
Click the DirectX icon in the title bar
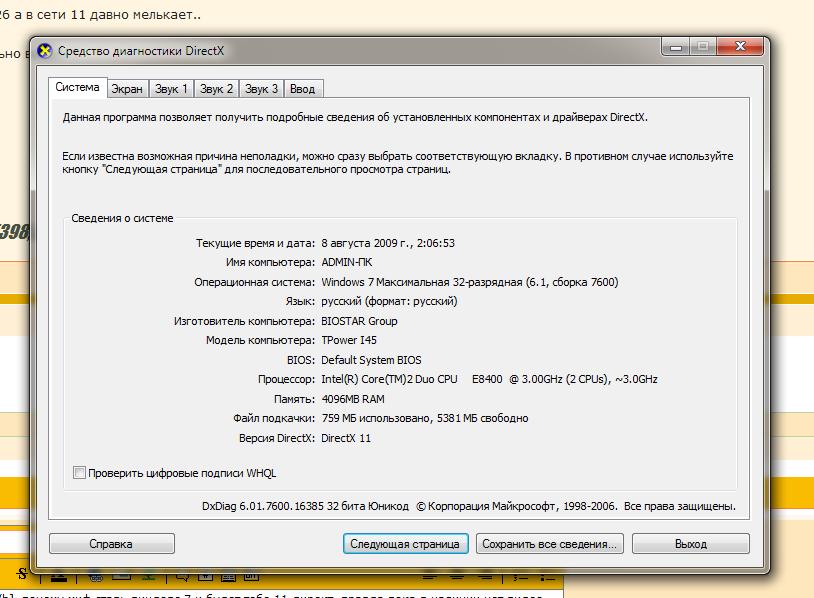(x=45, y=51)
